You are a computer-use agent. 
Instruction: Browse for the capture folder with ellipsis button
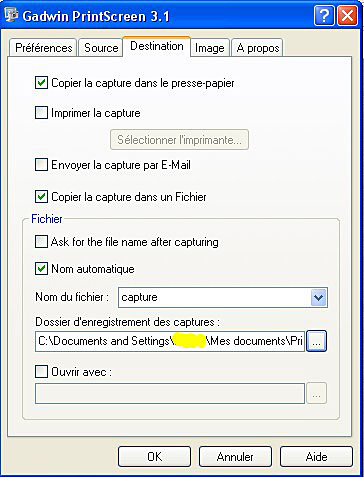pos(316,341)
